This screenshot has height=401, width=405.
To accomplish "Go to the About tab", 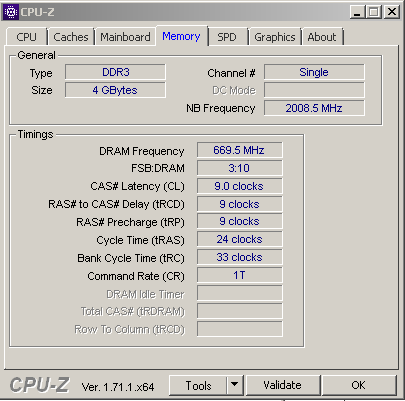I will pyautogui.click(x=322, y=37).
